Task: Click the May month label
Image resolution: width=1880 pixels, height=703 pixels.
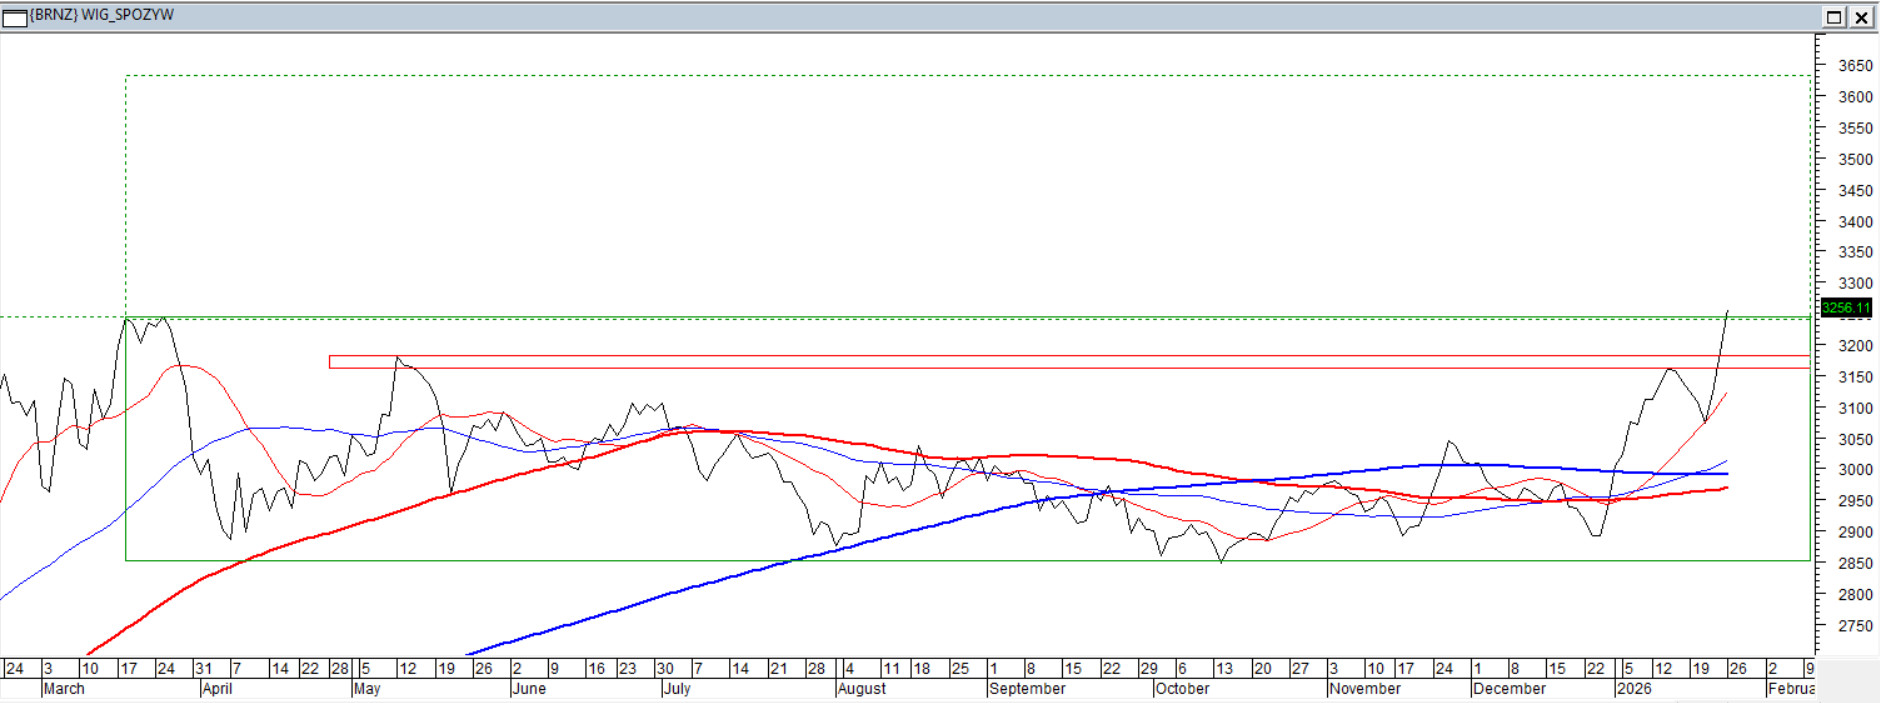Action: click(367, 689)
